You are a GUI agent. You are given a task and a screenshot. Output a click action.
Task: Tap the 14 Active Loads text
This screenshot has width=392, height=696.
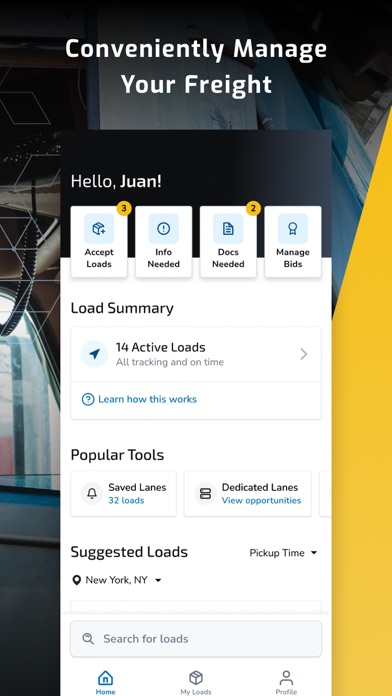point(161,347)
